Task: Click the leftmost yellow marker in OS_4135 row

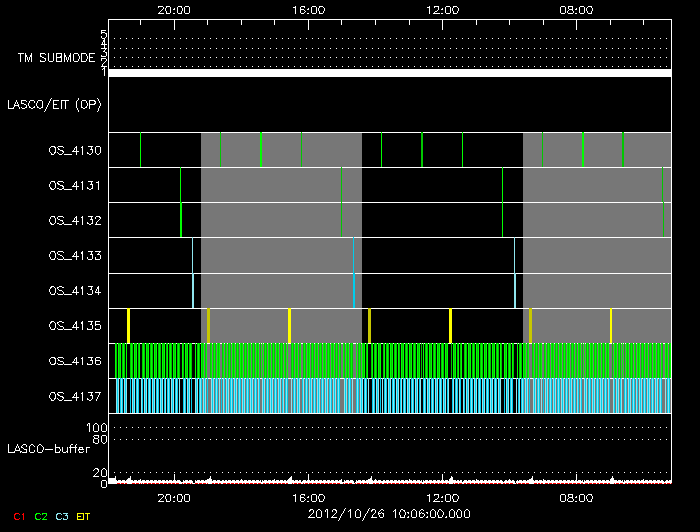Action: pyautogui.click(x=128, y=326)
